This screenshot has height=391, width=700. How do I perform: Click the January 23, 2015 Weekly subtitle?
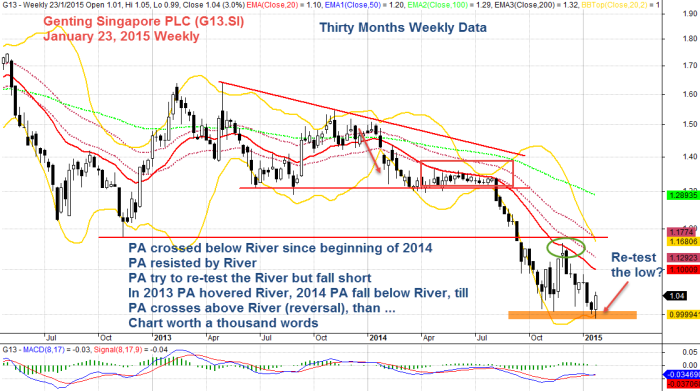[x=121, y=36]
